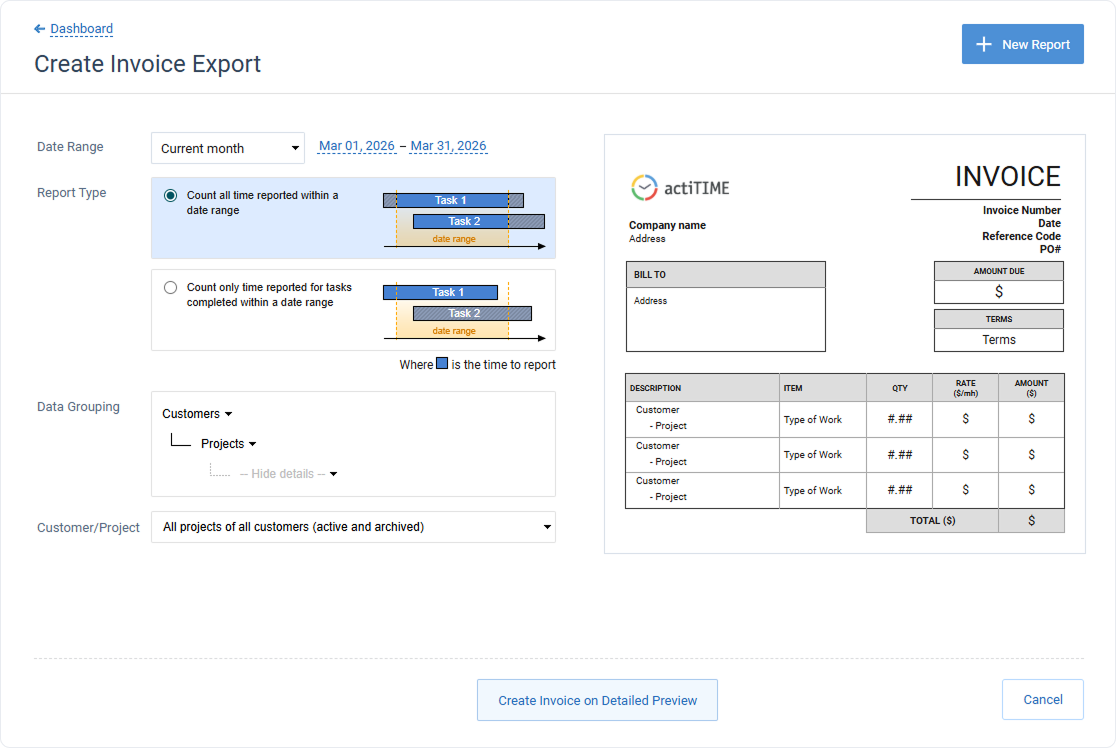This screenshot has width=1116, height=748.
Task: Cancel the invoice export creation
Action: [1043, 699]
